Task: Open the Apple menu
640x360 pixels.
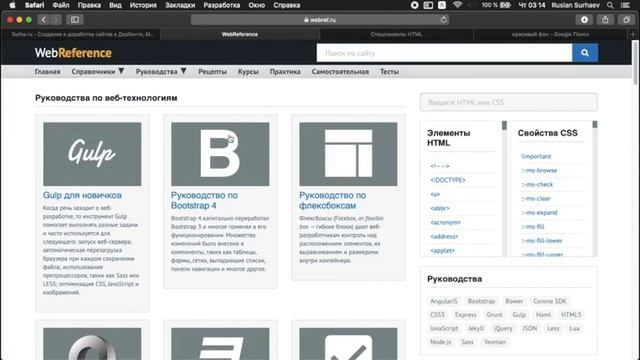Action: 12,5
